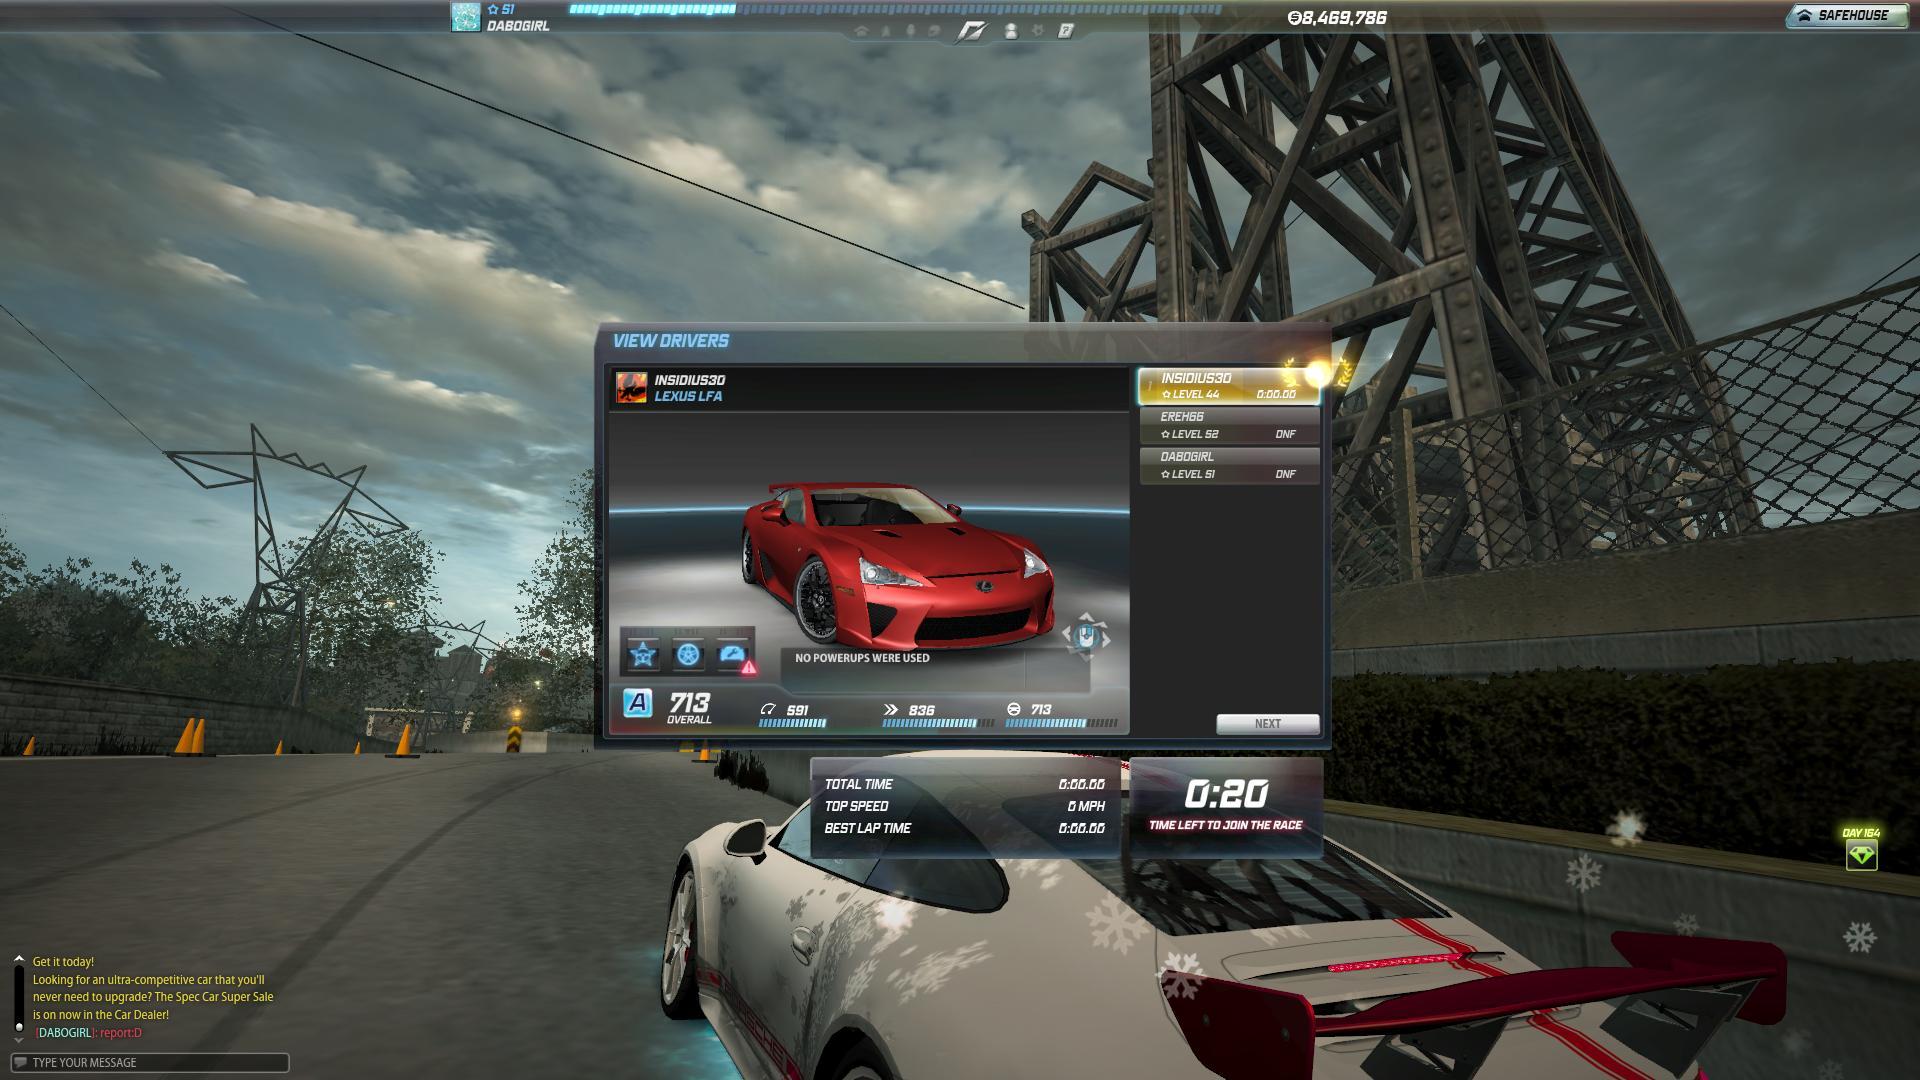Open the DABOGIRL player avatar
This screenshot has height=1080, width=1920.
point(466,17)
